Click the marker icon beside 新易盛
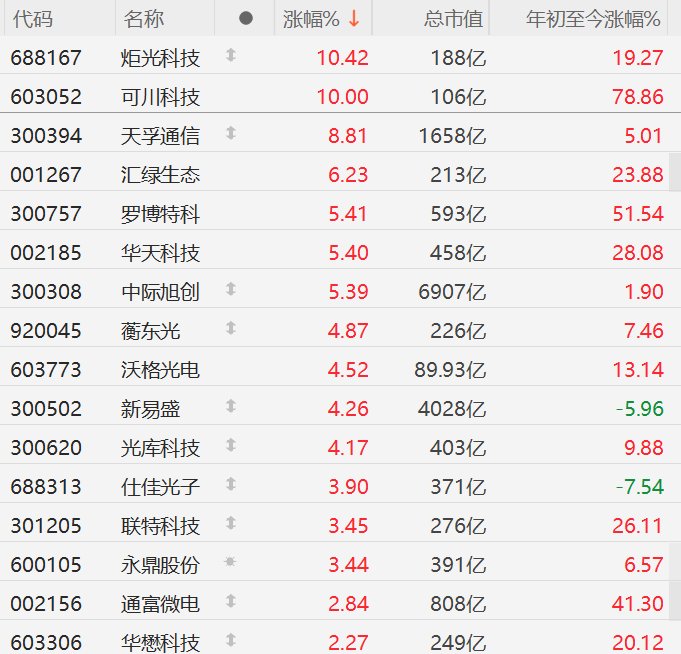This screenshot has height=654, width=681. [x=231, y=406]
